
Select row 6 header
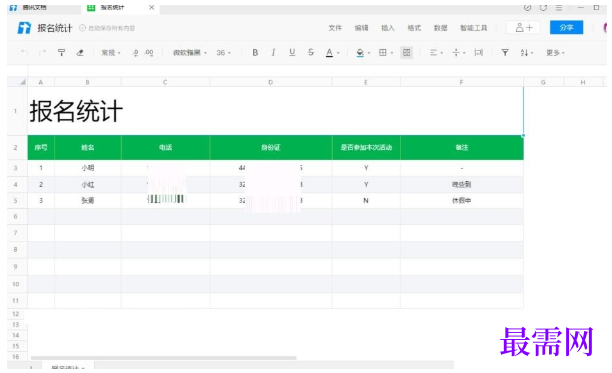point(16,217)
